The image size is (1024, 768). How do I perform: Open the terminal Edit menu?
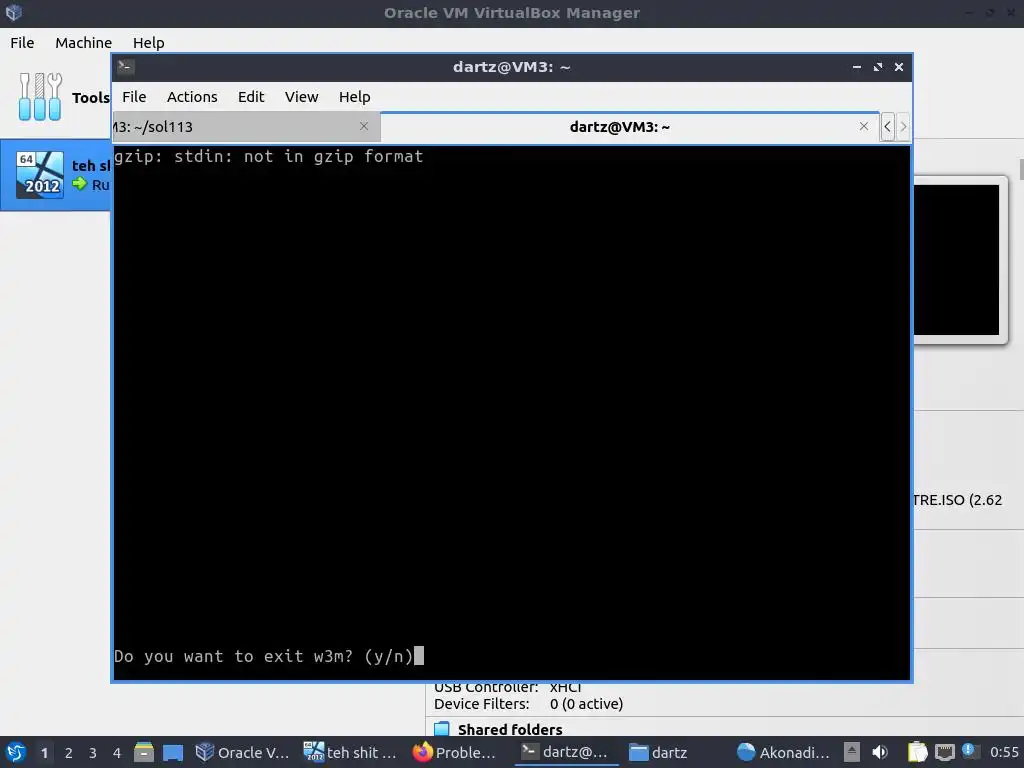[x=251, y=97]
